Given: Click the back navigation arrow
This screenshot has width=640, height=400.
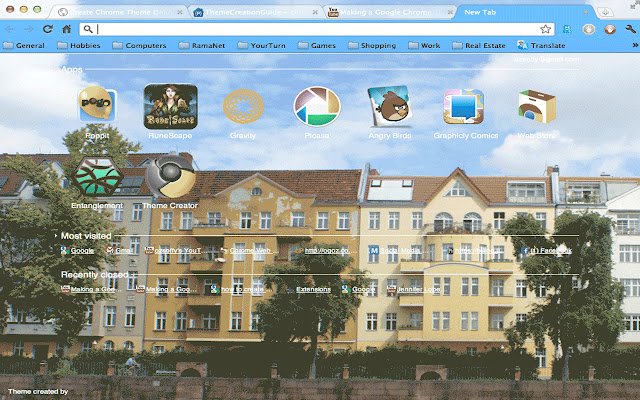Looking at the screenshot, I should [x=10, y=29].
